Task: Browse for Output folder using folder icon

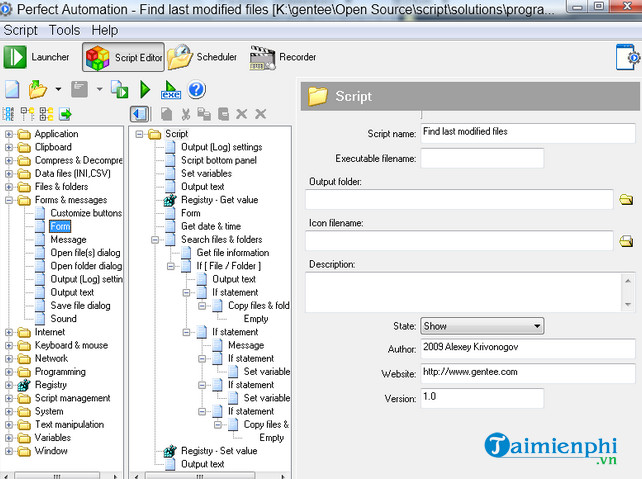Action: click(626, 200)
